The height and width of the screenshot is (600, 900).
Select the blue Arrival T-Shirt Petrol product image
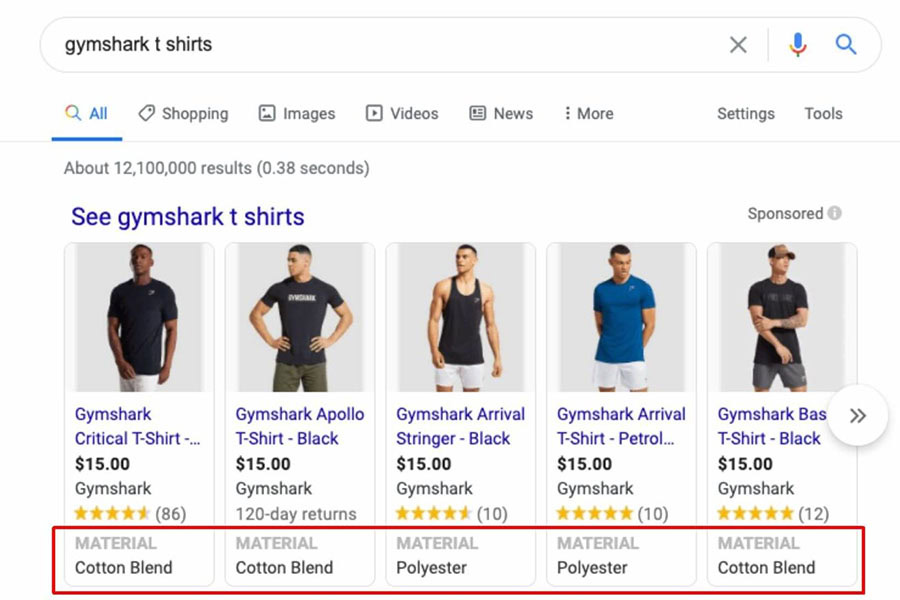pos(622,318)
